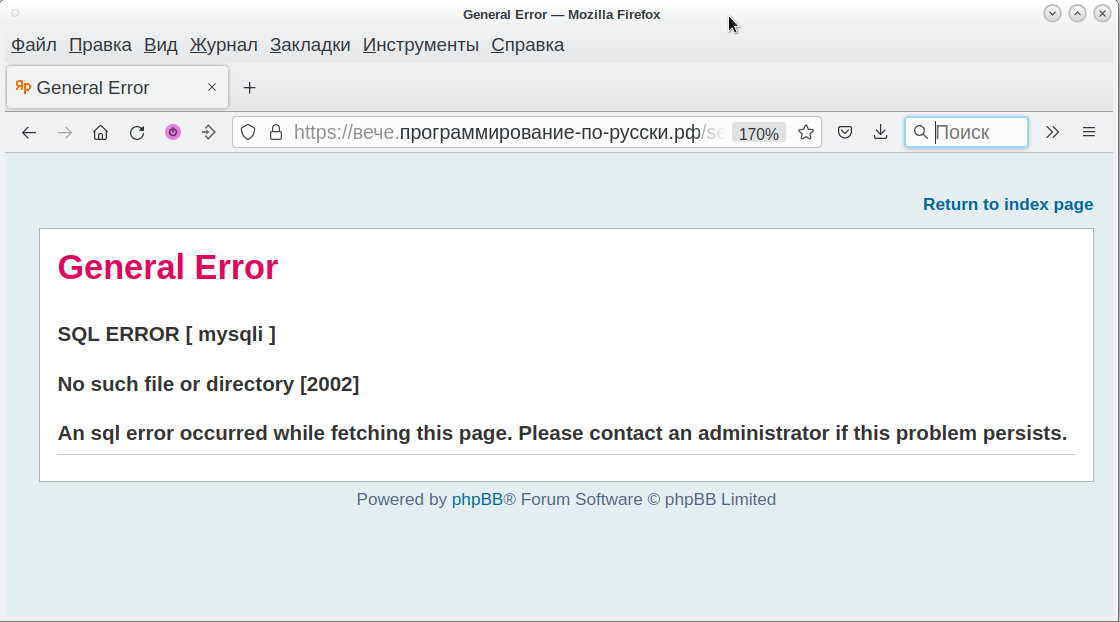This screenshot has height=622, width=1120.
Task: Open the Вид menu
Action: [161, 44]
